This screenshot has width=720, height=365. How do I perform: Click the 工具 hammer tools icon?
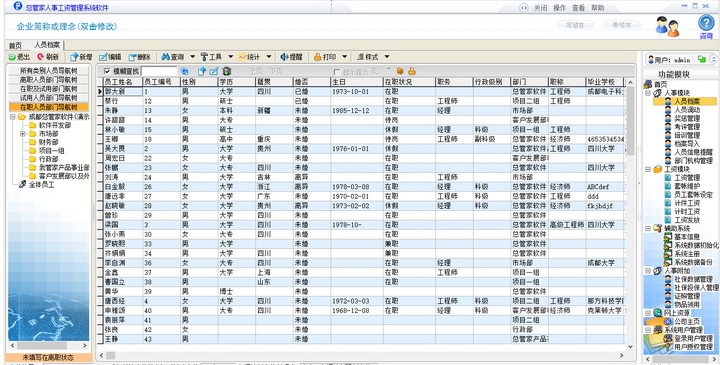pyautogui.click(x=204, y=57)
